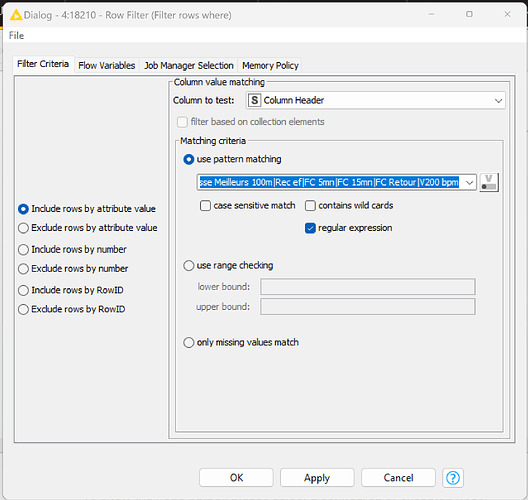Viewport: 528px width, 500px height.
Task: Click the String type 'S' icon for Column Header
Action: click(x=255, y=100)
